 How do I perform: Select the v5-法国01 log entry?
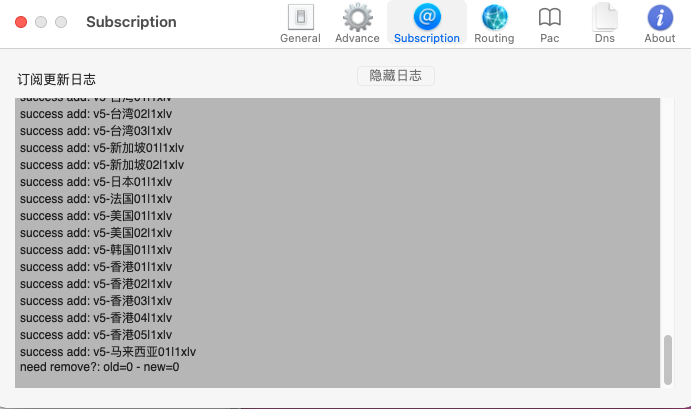(x=96, y=199)
